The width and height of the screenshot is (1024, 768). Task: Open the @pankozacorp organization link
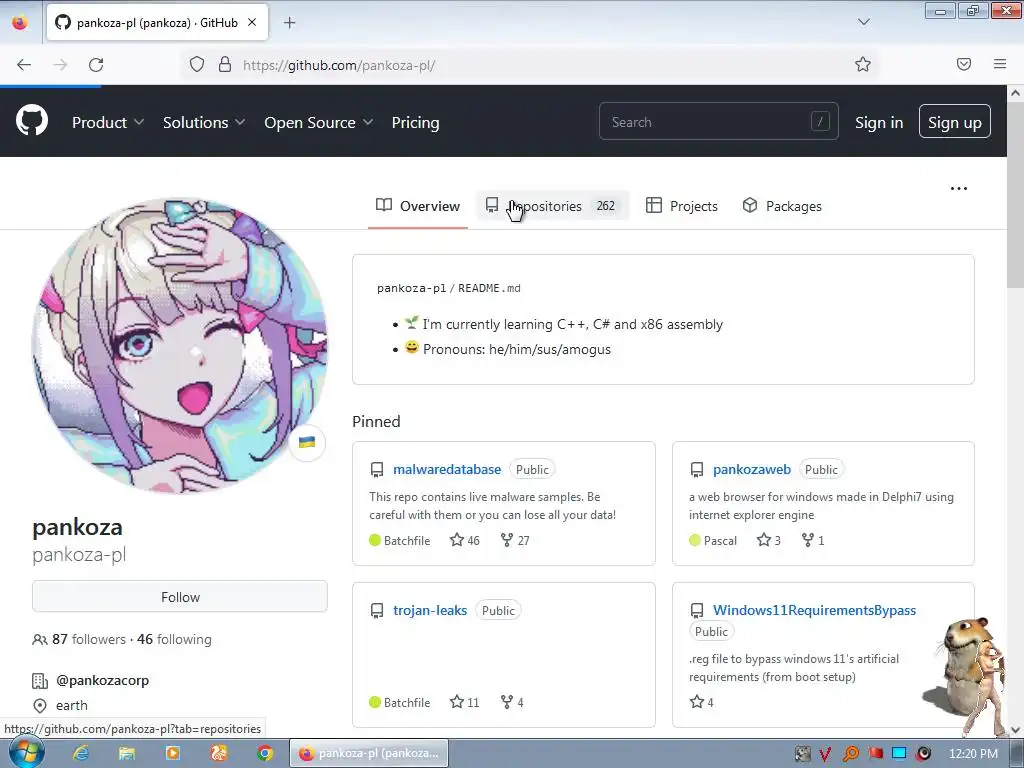click(103, 680)
